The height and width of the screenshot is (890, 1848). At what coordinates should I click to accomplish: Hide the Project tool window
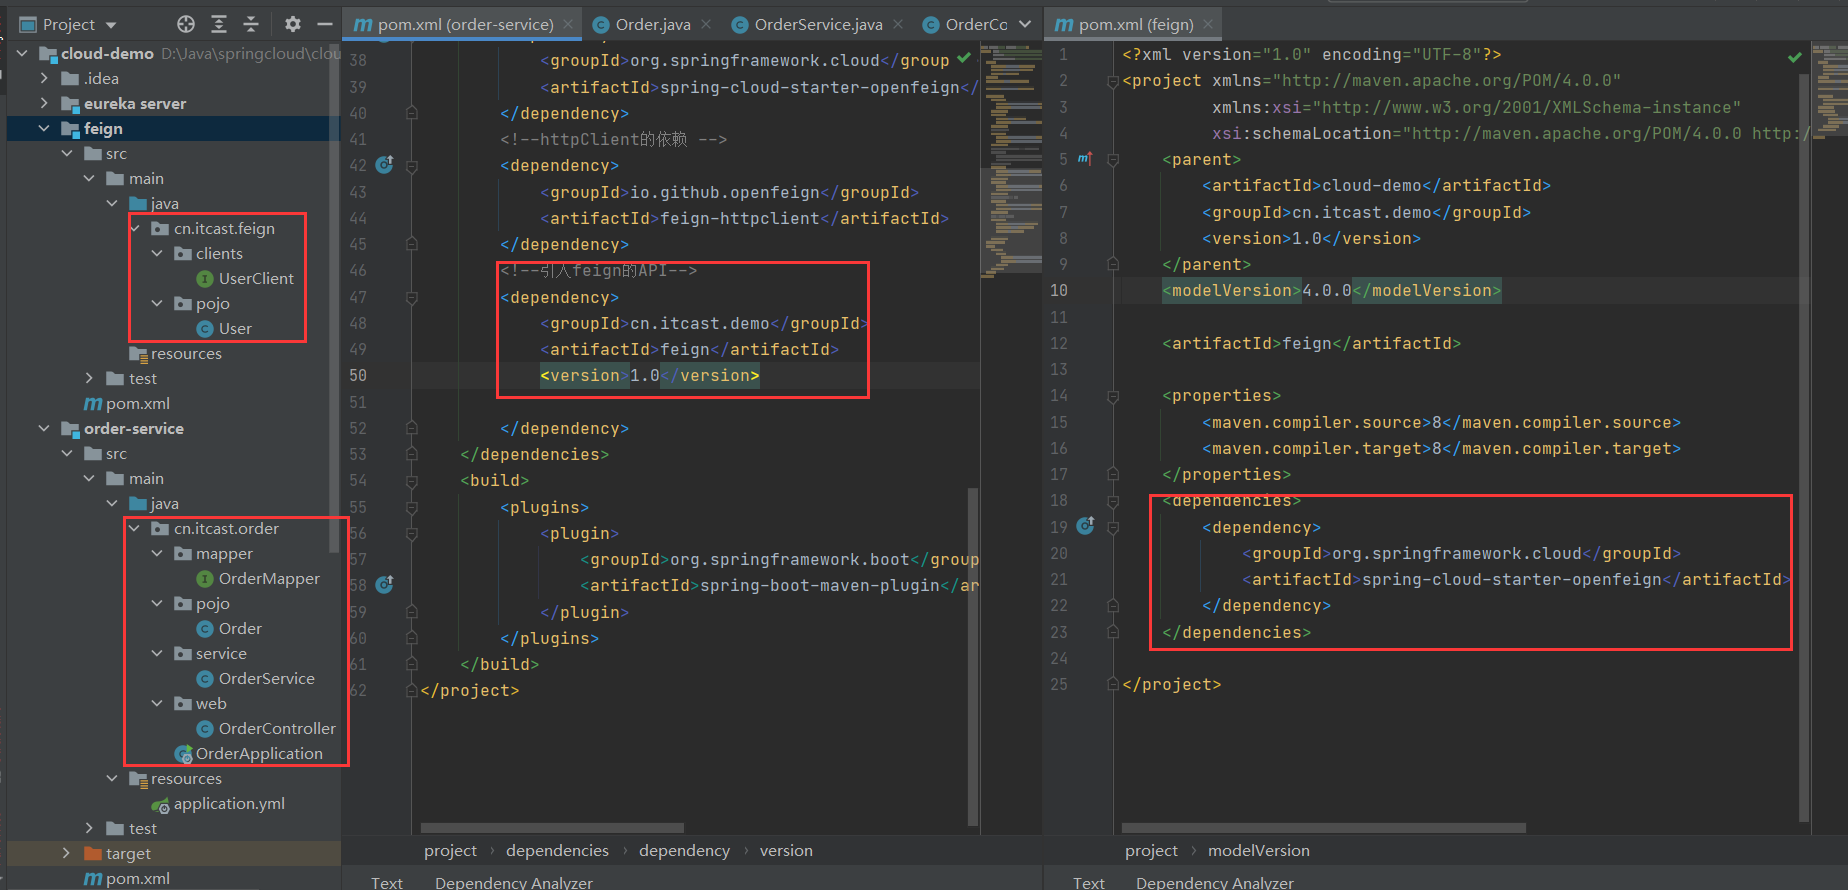point(324,24)
